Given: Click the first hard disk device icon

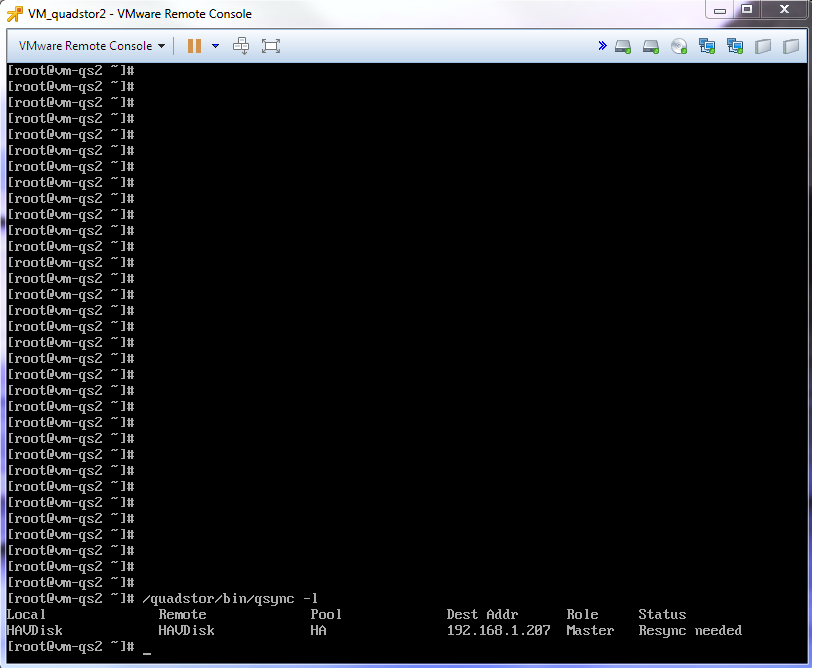Looking at the screenshot, I should pos(623,46).
